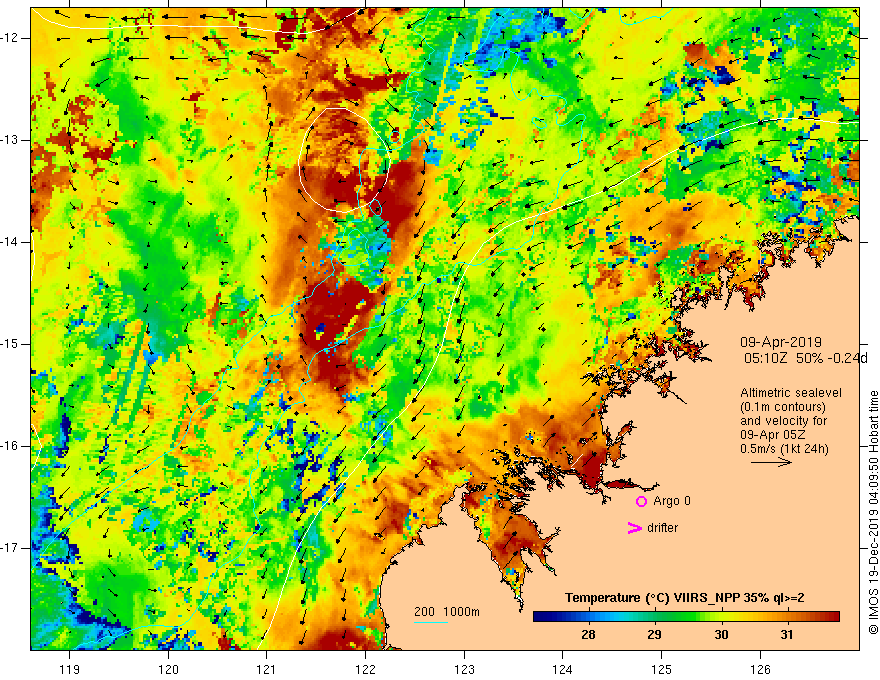Click the longitude axis label 121
The image size is (880, 680).
[267, 669]
